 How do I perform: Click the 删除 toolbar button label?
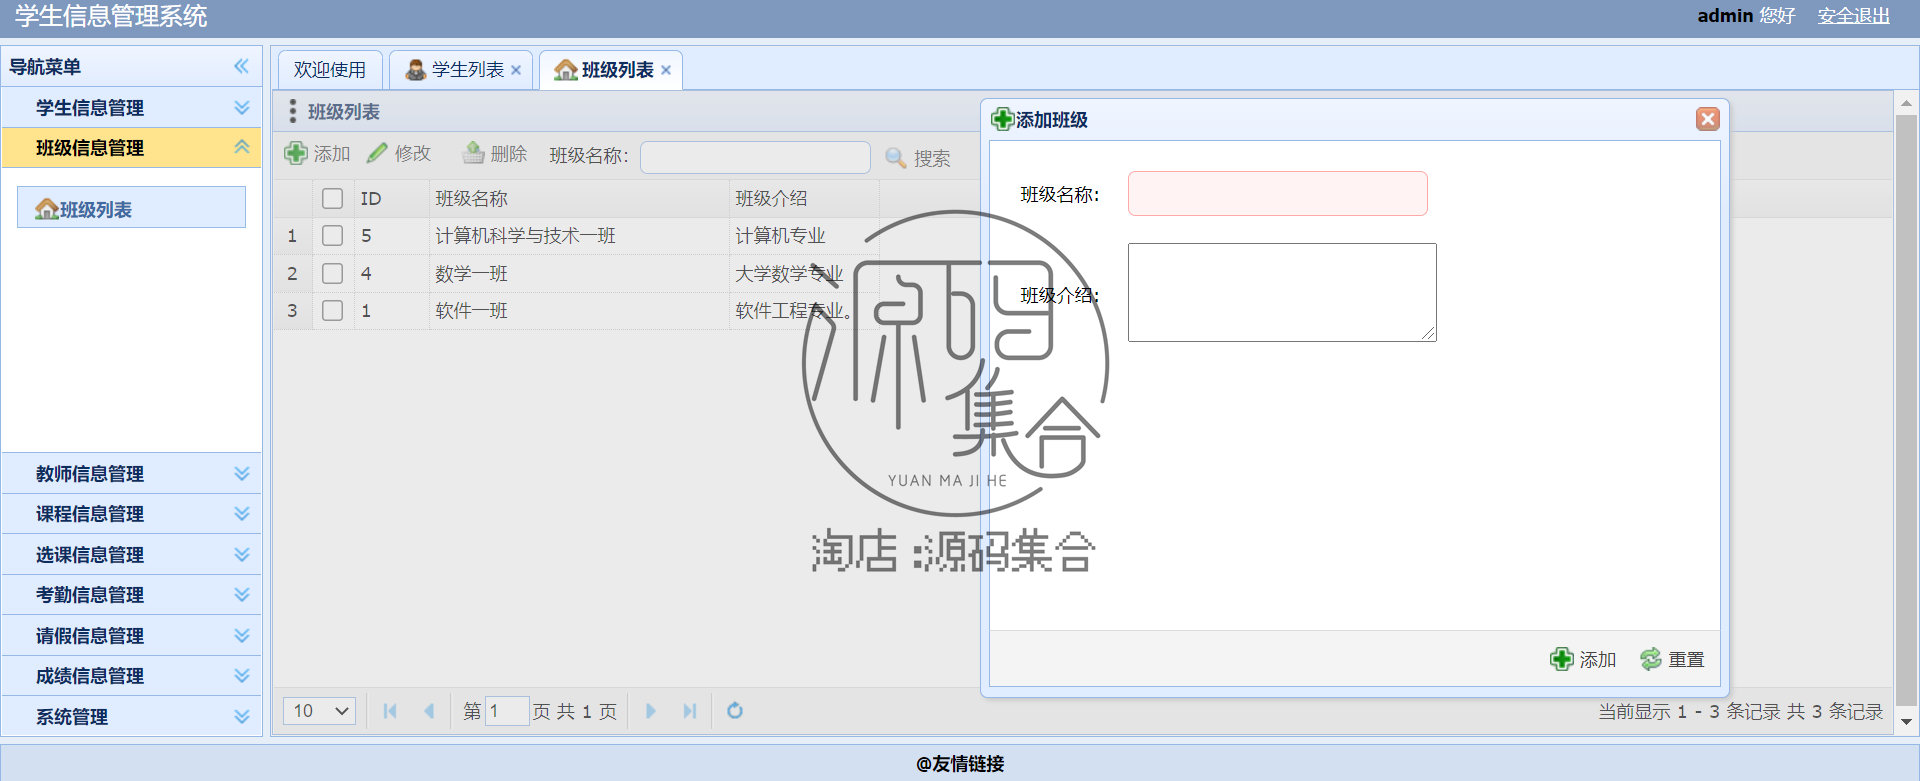(x=509, y=153)
